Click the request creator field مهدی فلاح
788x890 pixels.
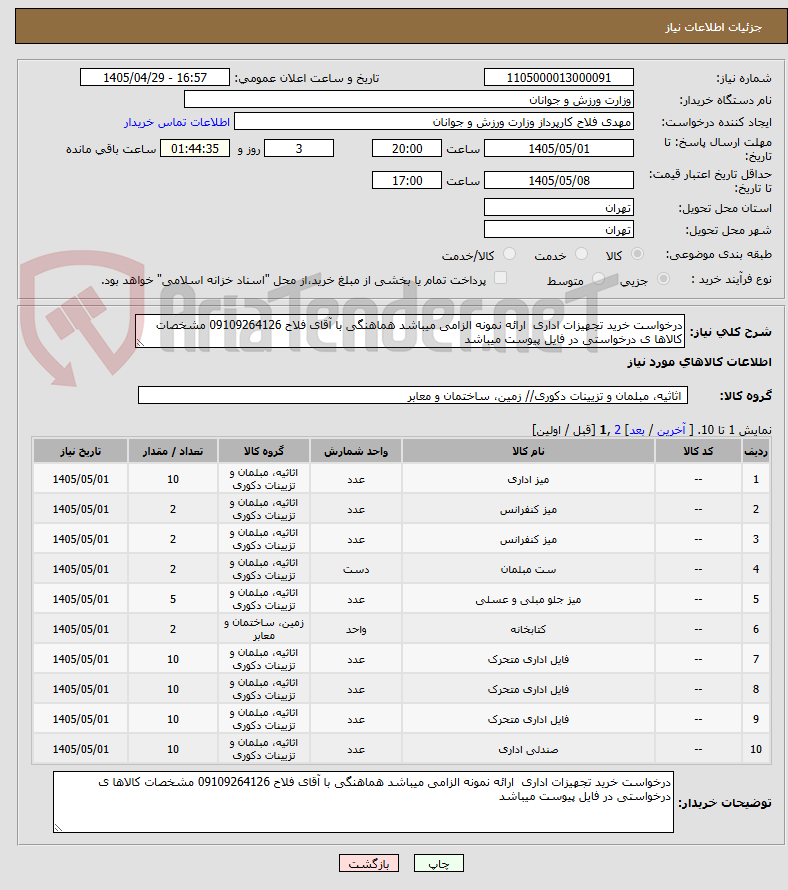[x=434, y=121]
